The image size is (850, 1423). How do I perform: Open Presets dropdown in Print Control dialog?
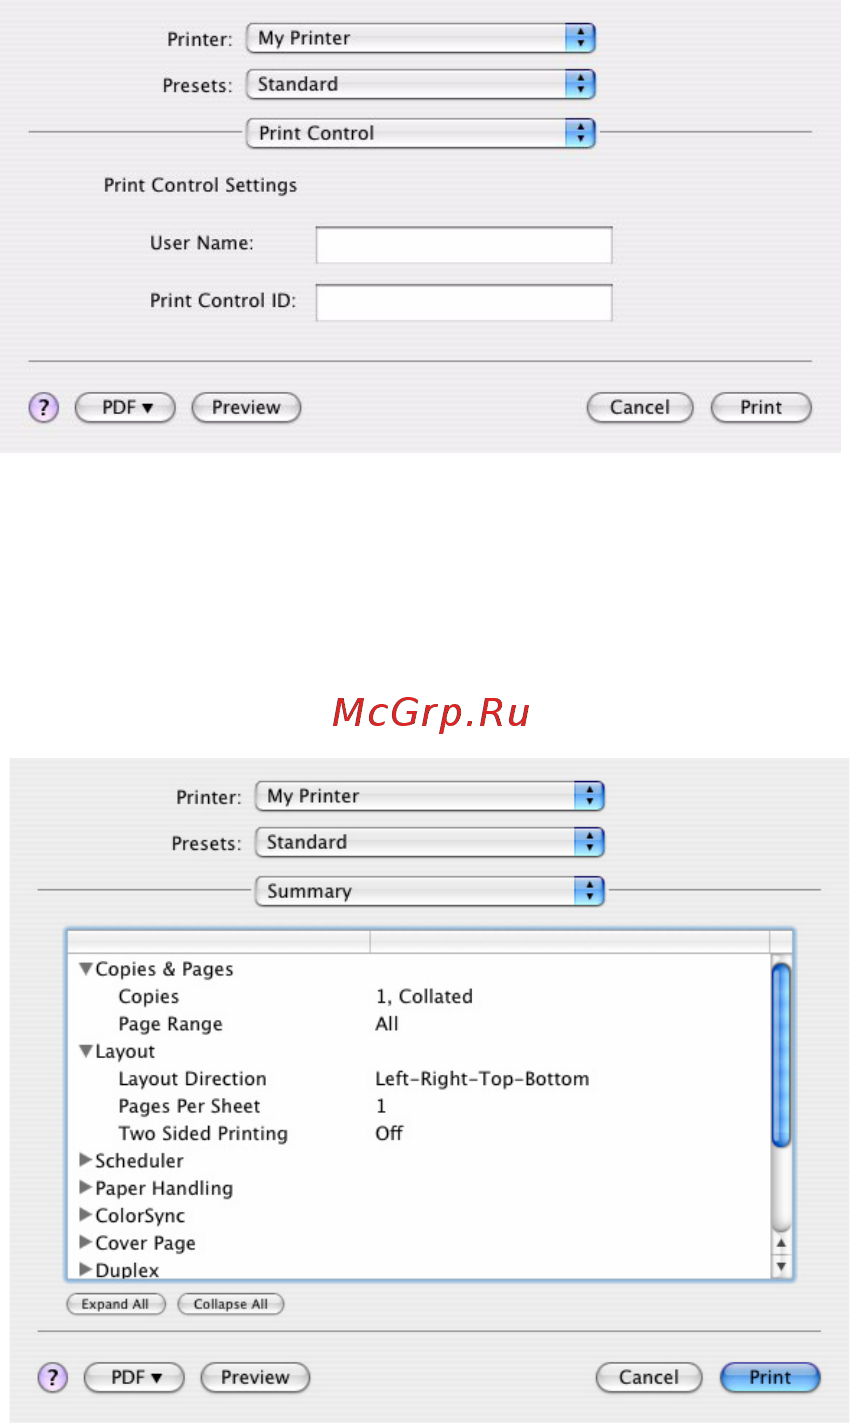click(421, 84)
